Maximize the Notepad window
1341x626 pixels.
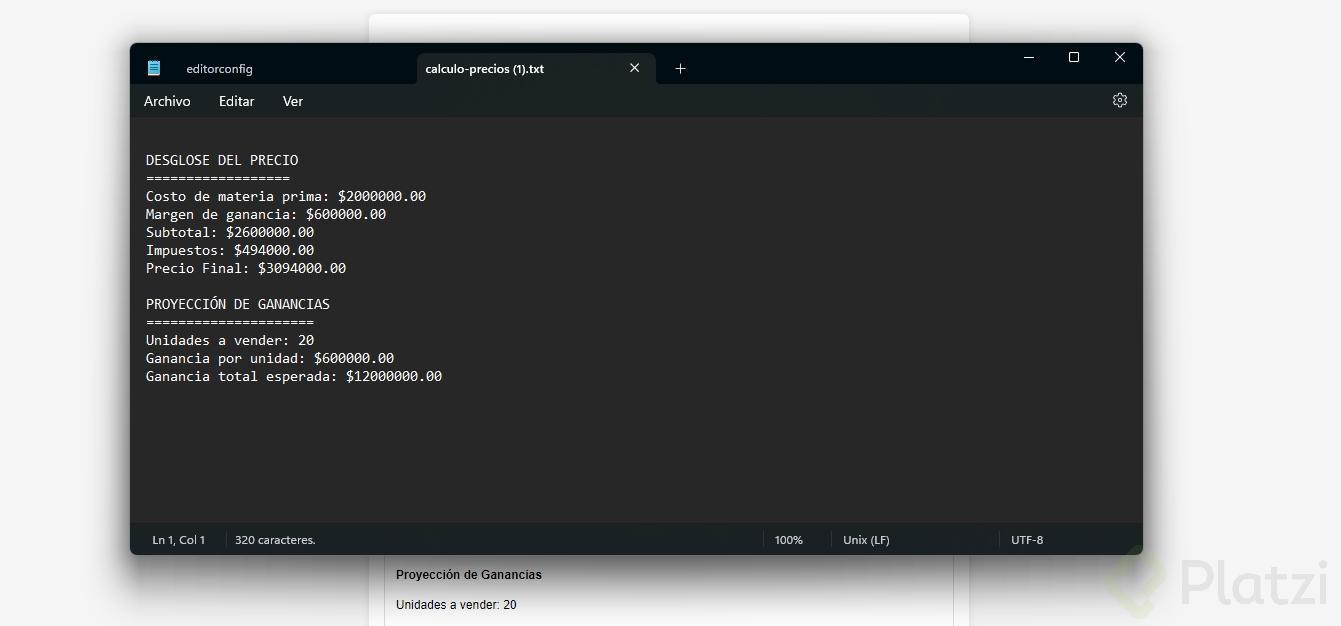click(1074, 58)
